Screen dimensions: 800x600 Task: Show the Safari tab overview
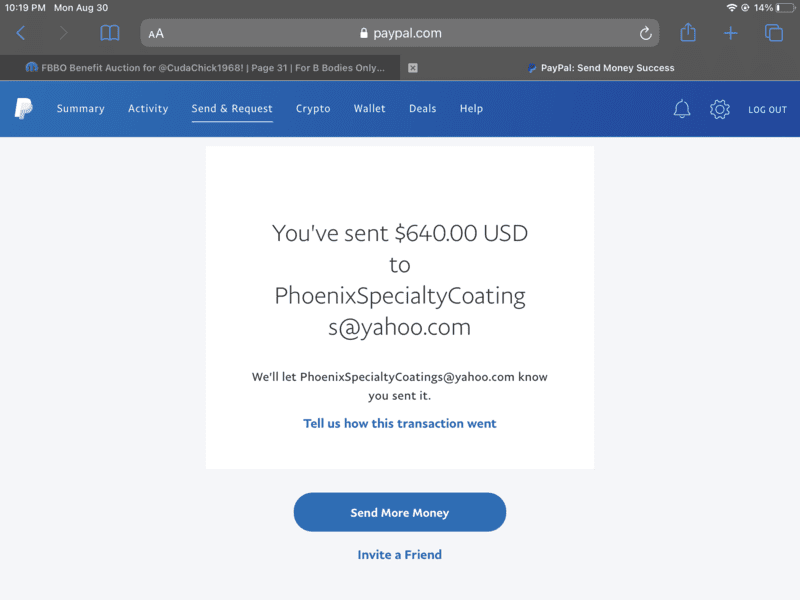774,33
